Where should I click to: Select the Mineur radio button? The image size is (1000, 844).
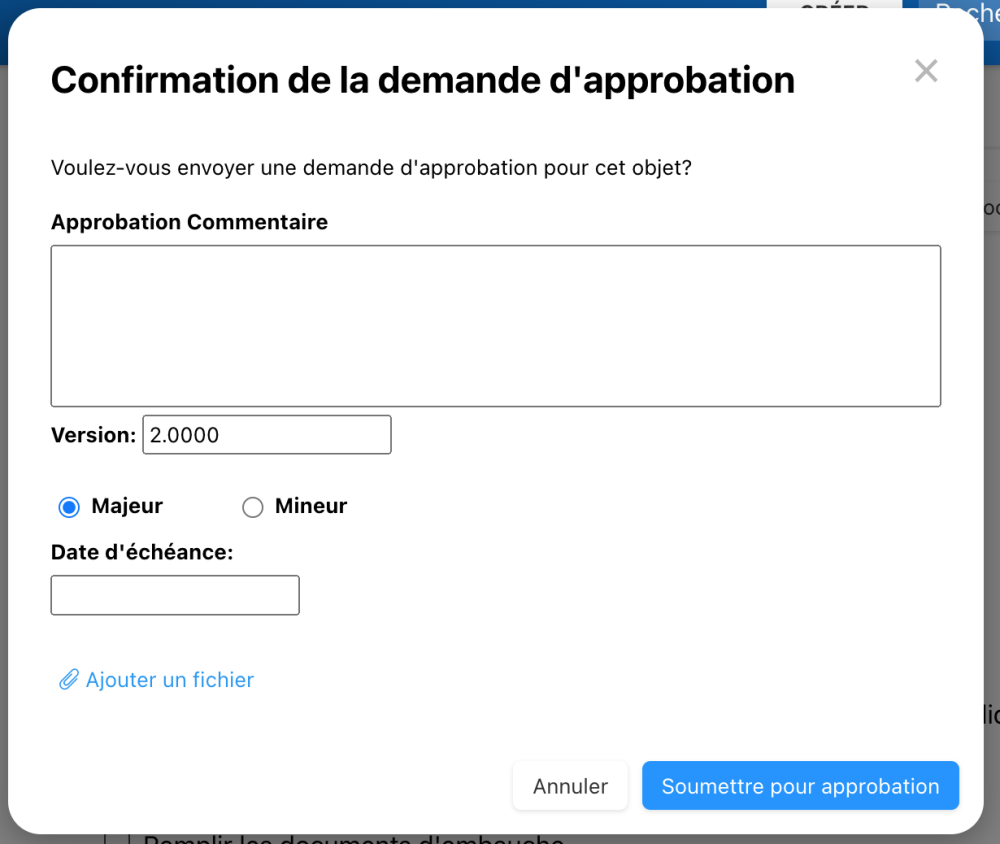pos(253,507)
